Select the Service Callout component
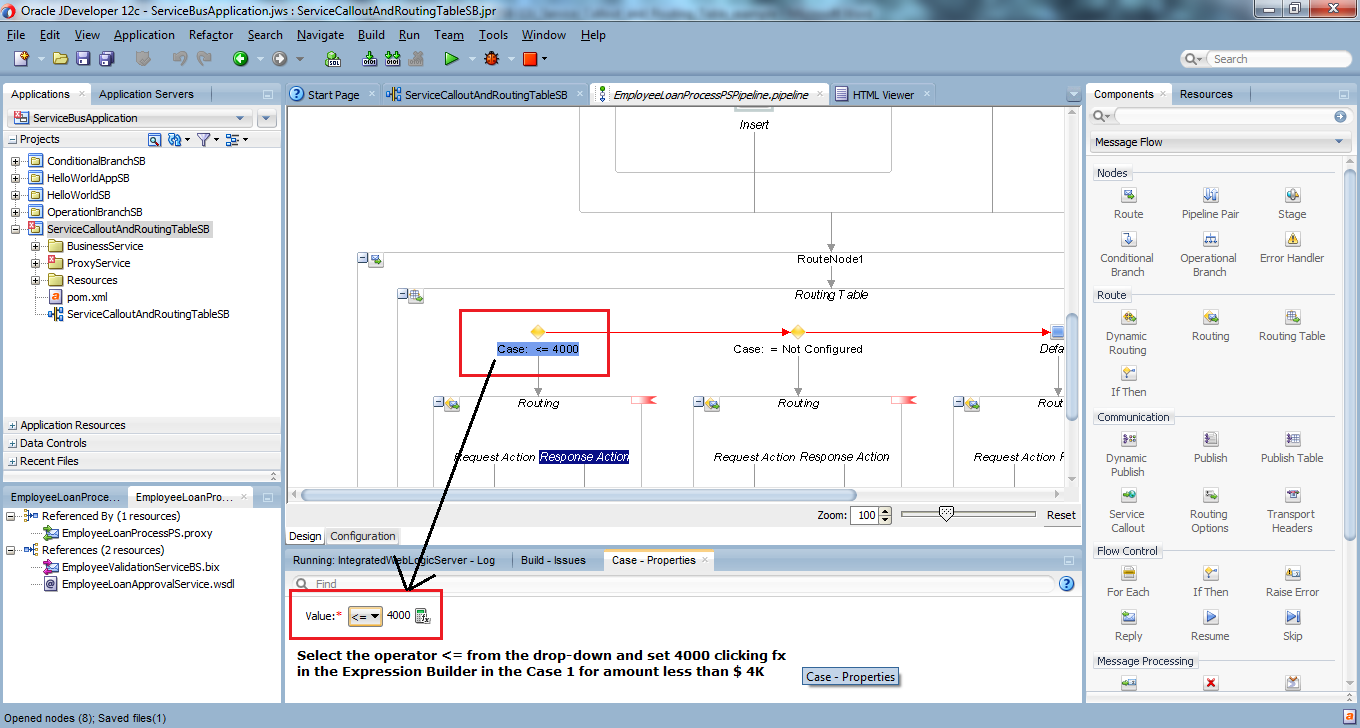This screenshot has height=728, width=1360. (x=1128, y=510)
